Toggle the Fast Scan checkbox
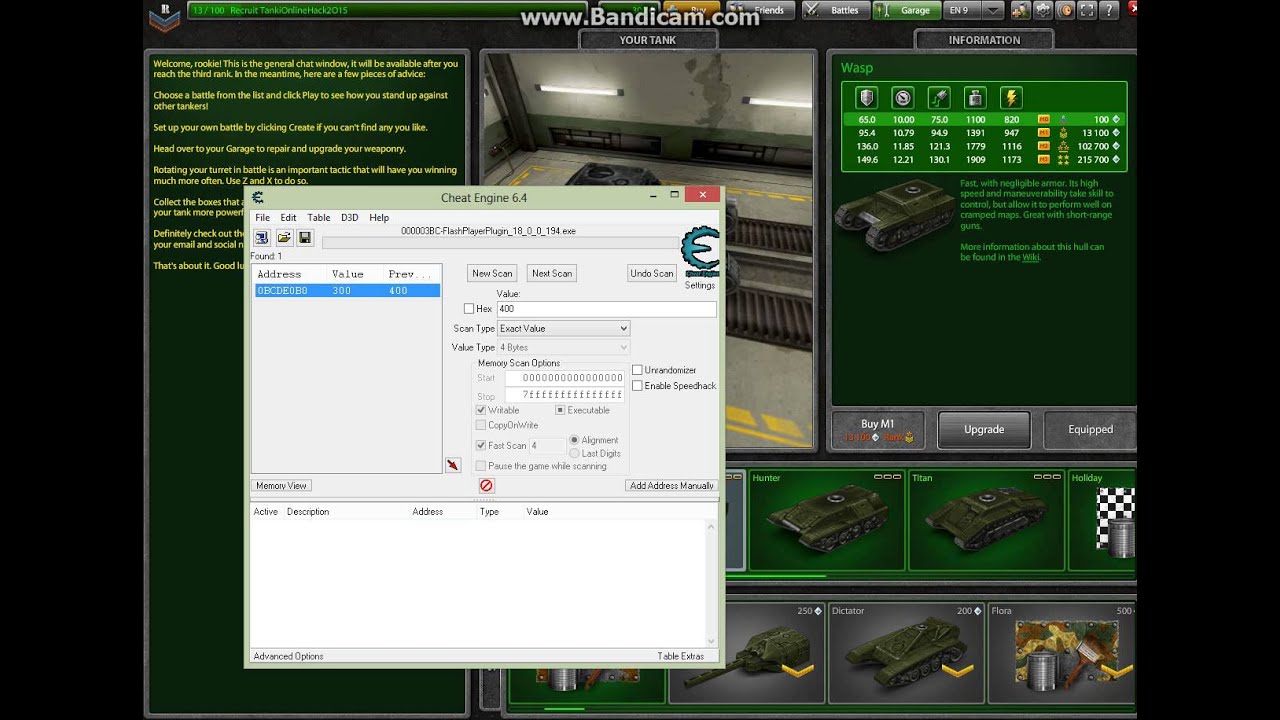Viewport: 1280px width, 720px height. tap(481, 446)
